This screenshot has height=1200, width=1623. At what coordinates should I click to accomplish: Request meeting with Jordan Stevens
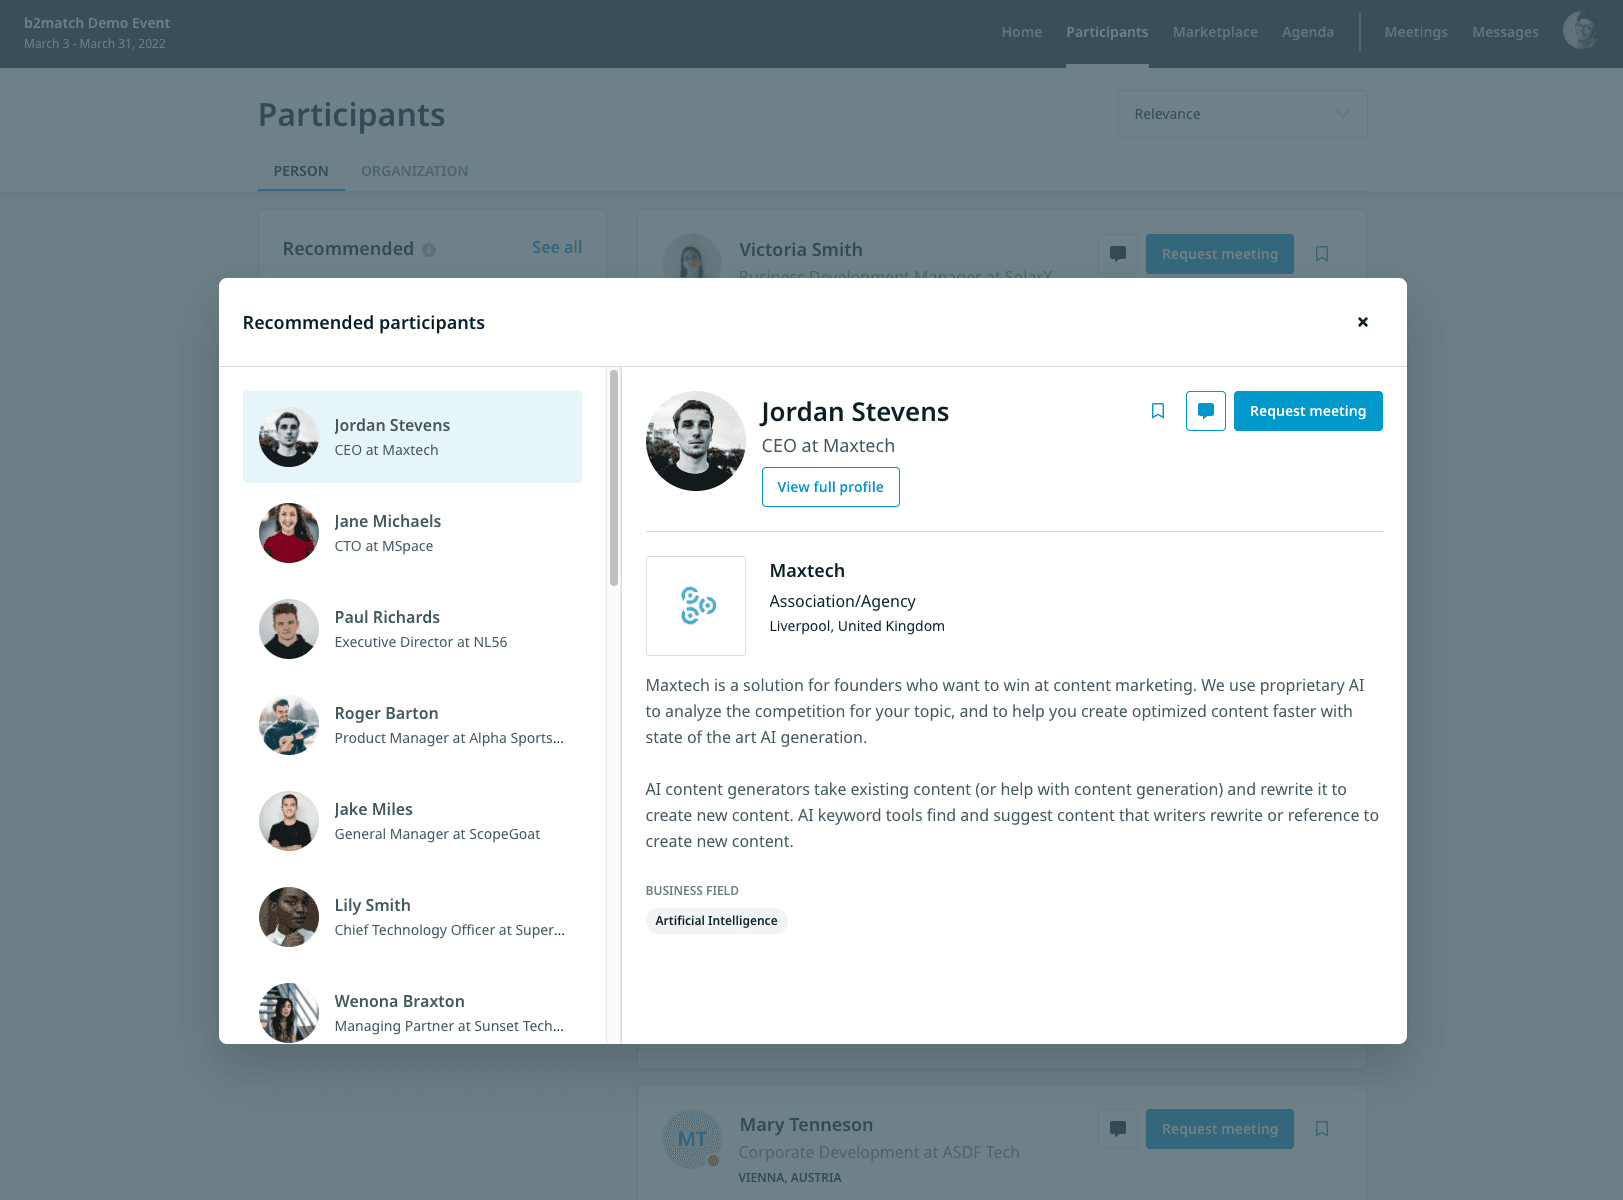(1308, 411)
